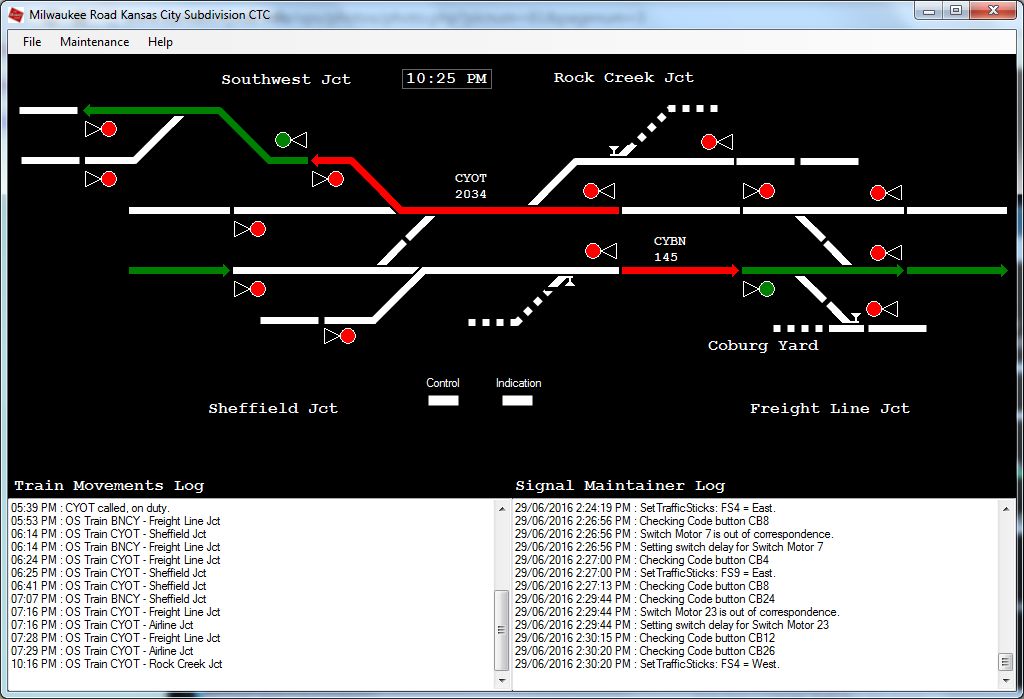
Task: Click switch marker above Coburg Yard track
Action: [854, 317]
